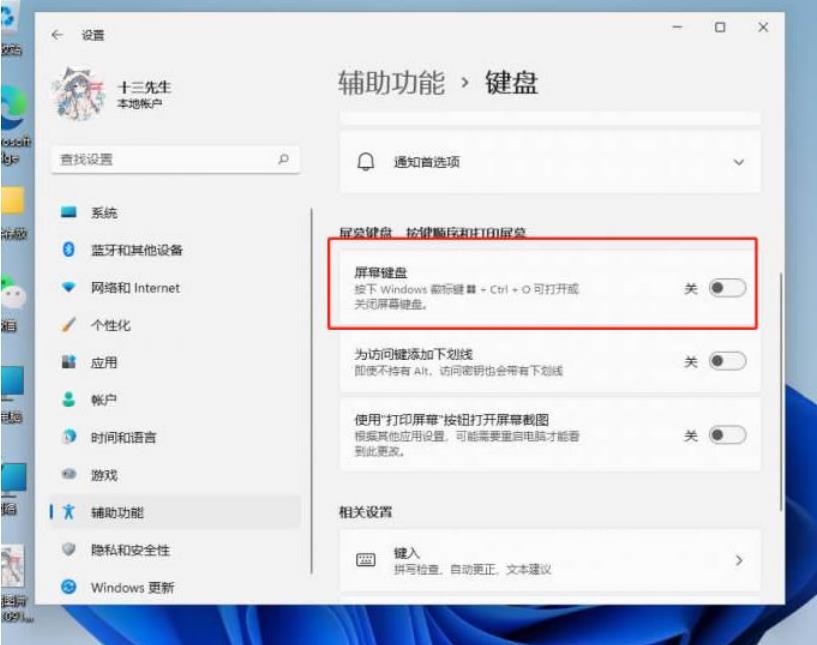Click the 通知首选项 bell icon
The height and width of the screenshot is (645, 817).
tap(365, 162)
